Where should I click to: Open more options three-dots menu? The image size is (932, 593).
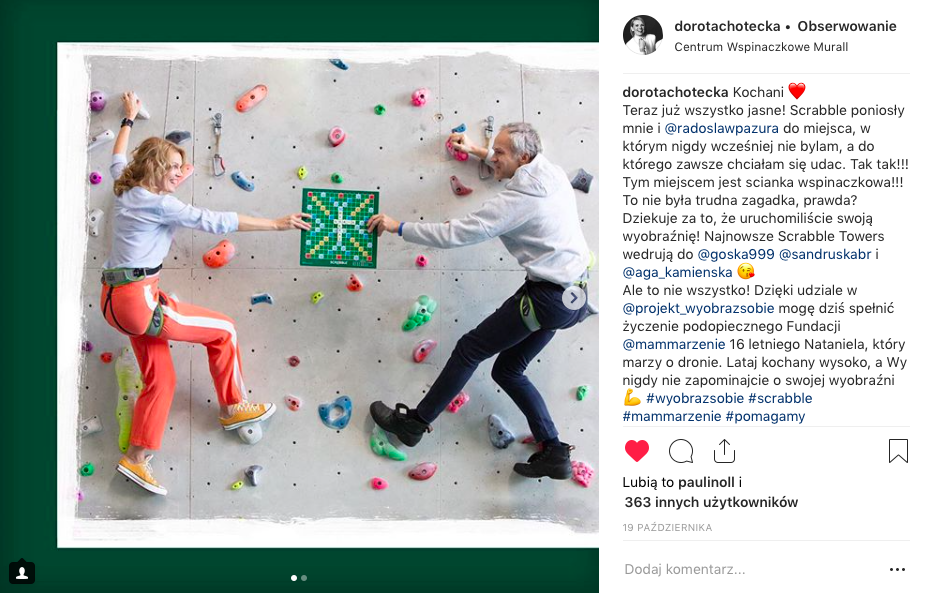(897, 569)
